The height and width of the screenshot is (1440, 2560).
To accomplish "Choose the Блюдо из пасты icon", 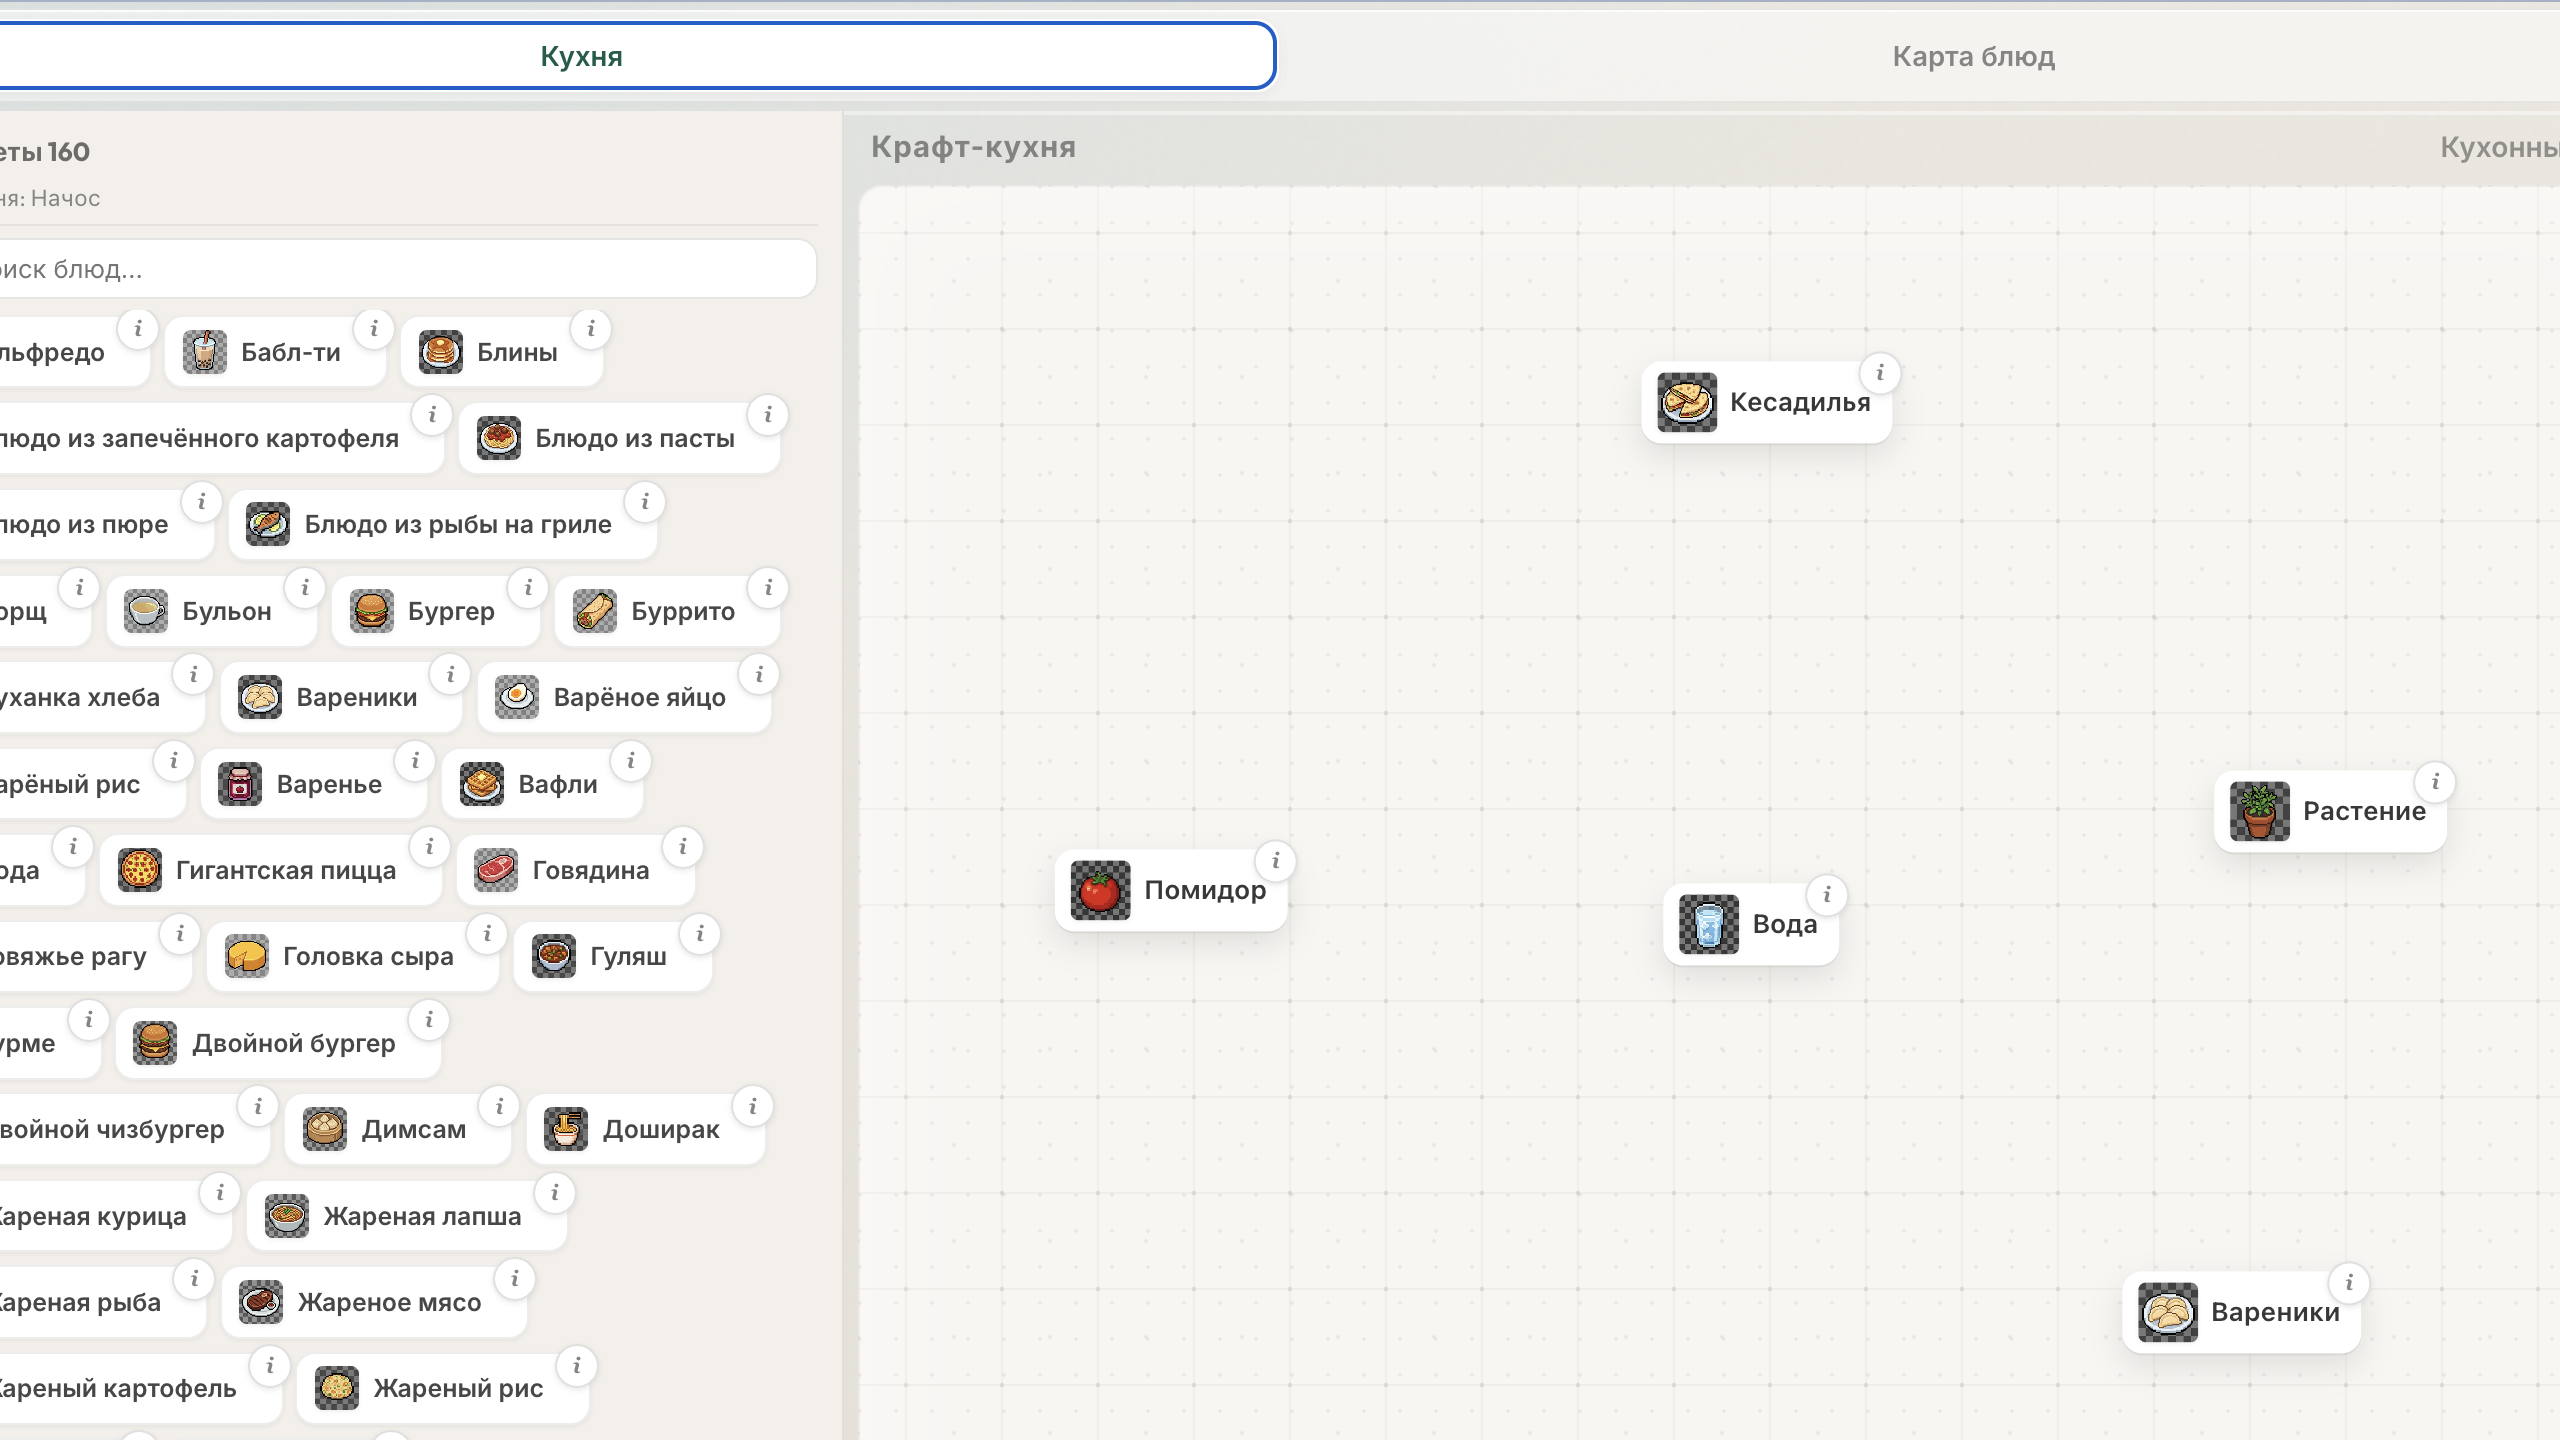I will [499, 438].
